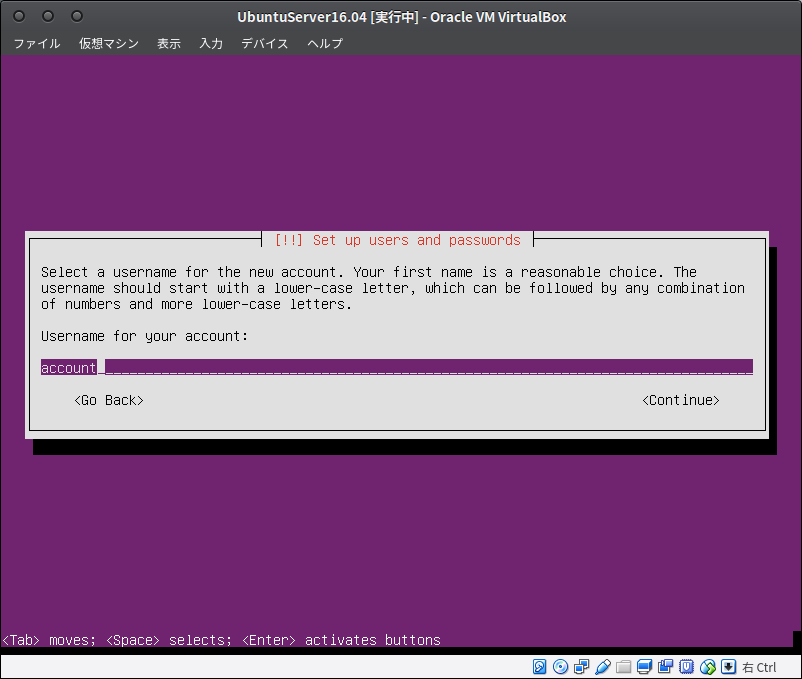Focus the username input field
This screenshot has width=802, height=679.
(x=397, y=367)
